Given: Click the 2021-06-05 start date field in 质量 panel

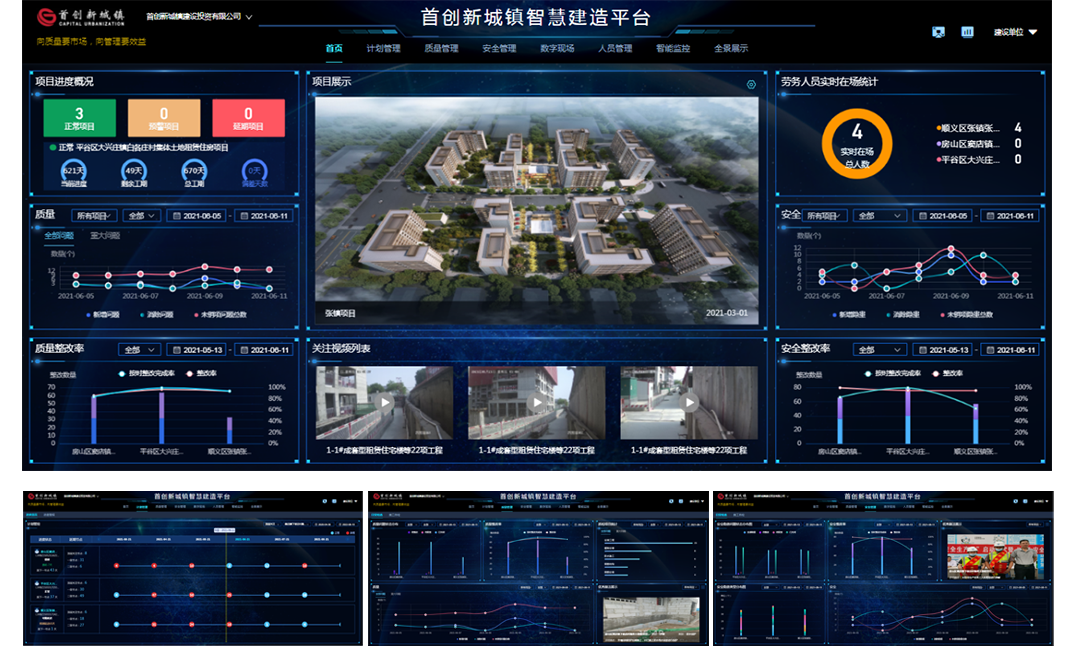Looking at the screenshot, I should (x=197, y=216).
